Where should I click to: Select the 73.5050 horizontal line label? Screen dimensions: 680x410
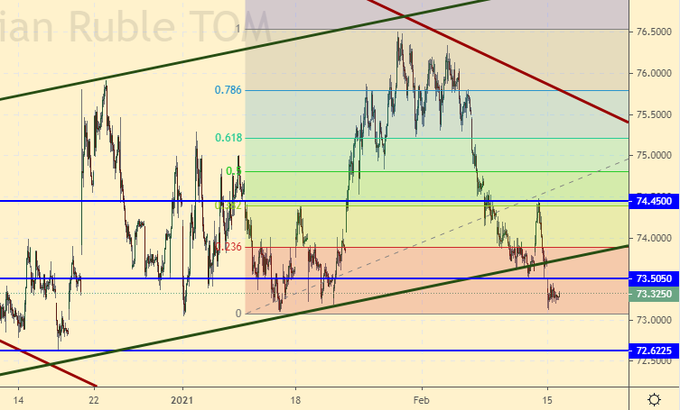(654, 278)
